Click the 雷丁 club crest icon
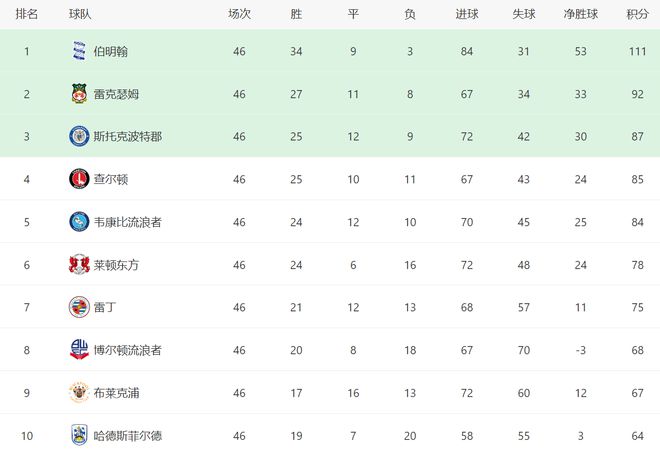This screenshot has height=454, width=660. [x=79, y=307]
